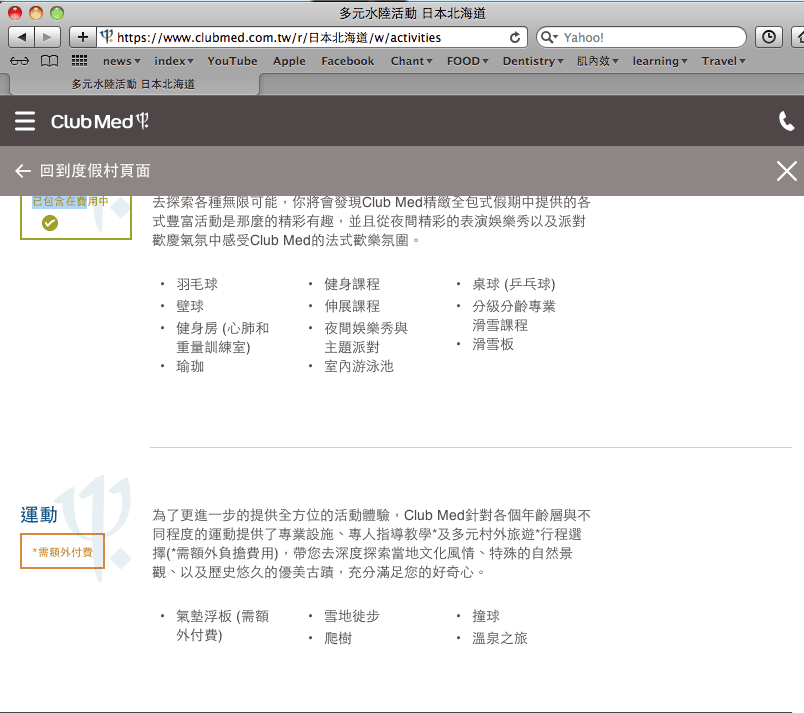Expand the news bookmarks folder
The width and height of the screenshot is (804, 713).
click(121, 61)
